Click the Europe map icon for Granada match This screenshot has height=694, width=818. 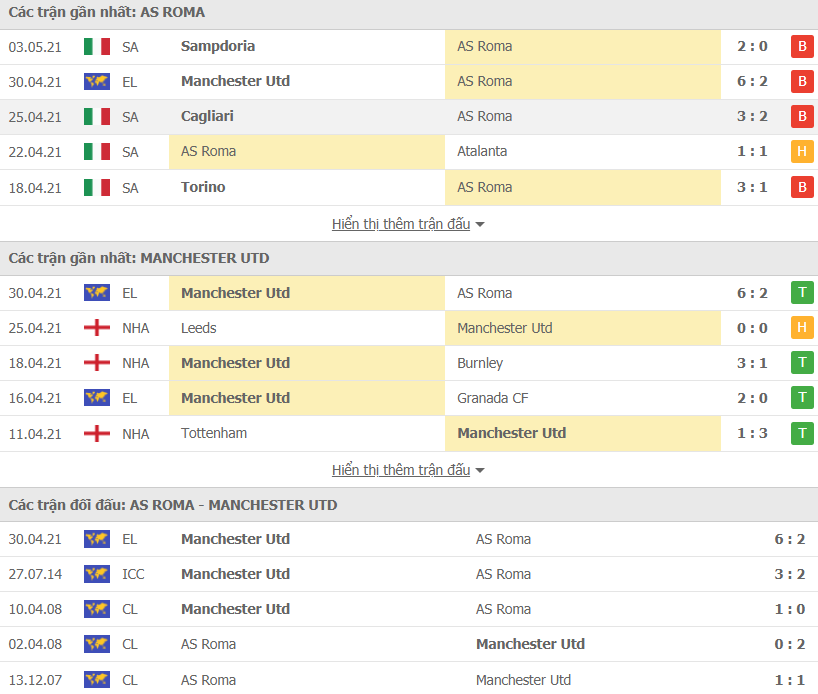click(x=96, y=398)
